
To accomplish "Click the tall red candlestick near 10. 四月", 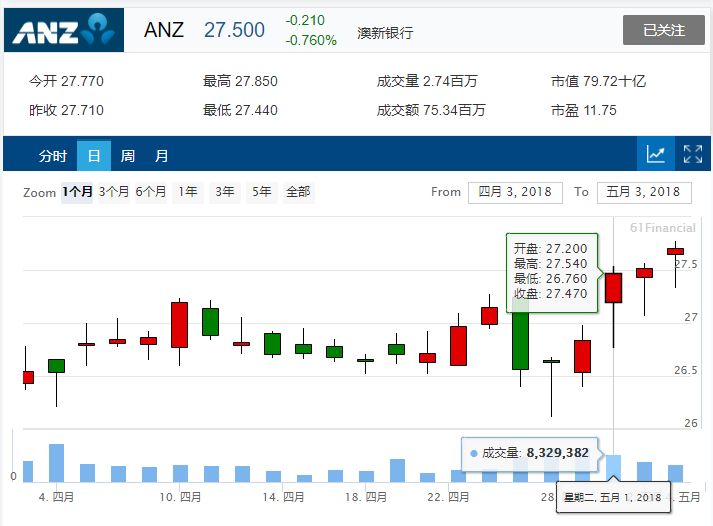I will [x=179, y=325].
